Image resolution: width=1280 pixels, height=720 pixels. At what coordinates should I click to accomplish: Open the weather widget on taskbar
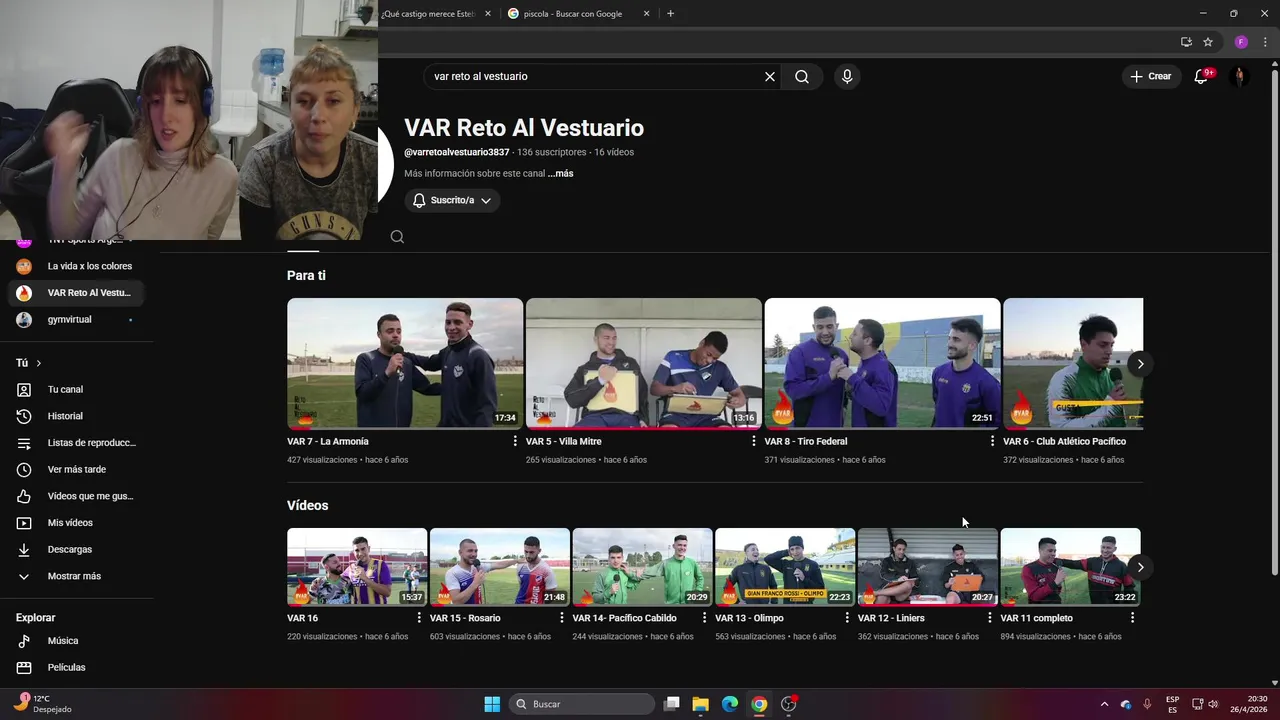point(44,704)
